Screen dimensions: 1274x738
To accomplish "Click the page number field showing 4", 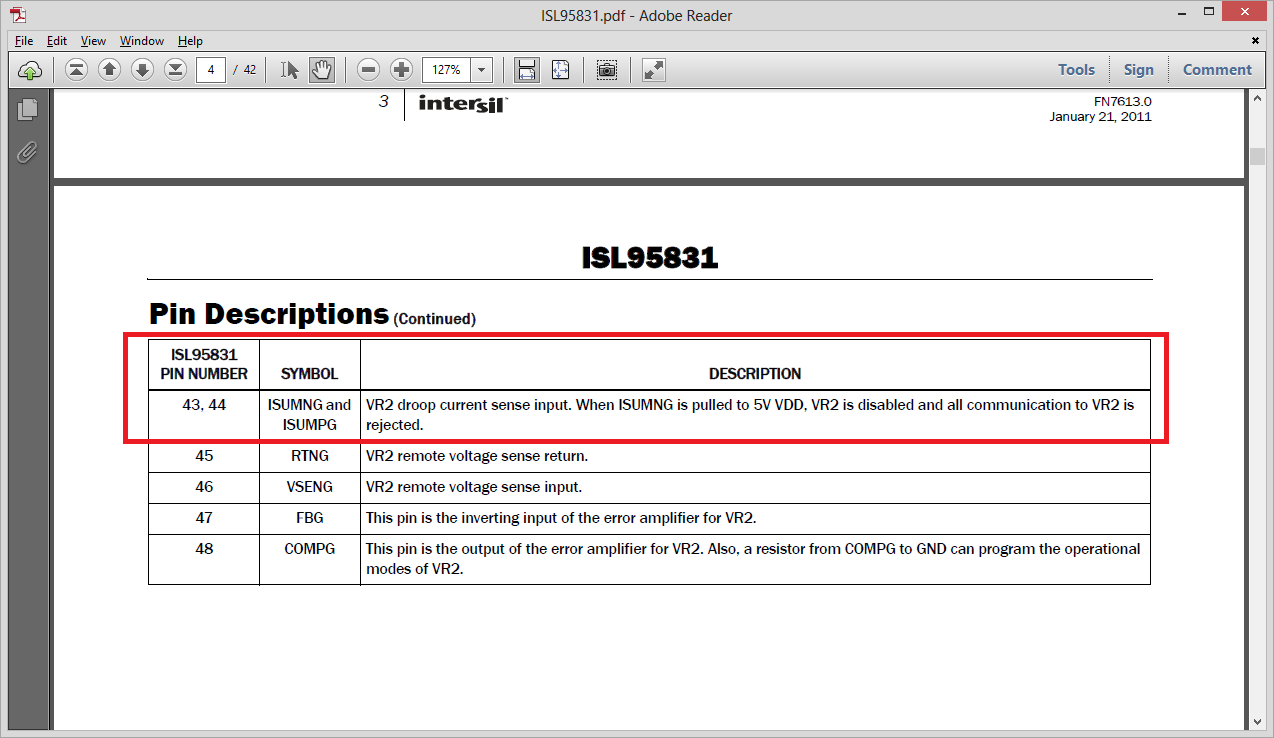I will [210, 70].
